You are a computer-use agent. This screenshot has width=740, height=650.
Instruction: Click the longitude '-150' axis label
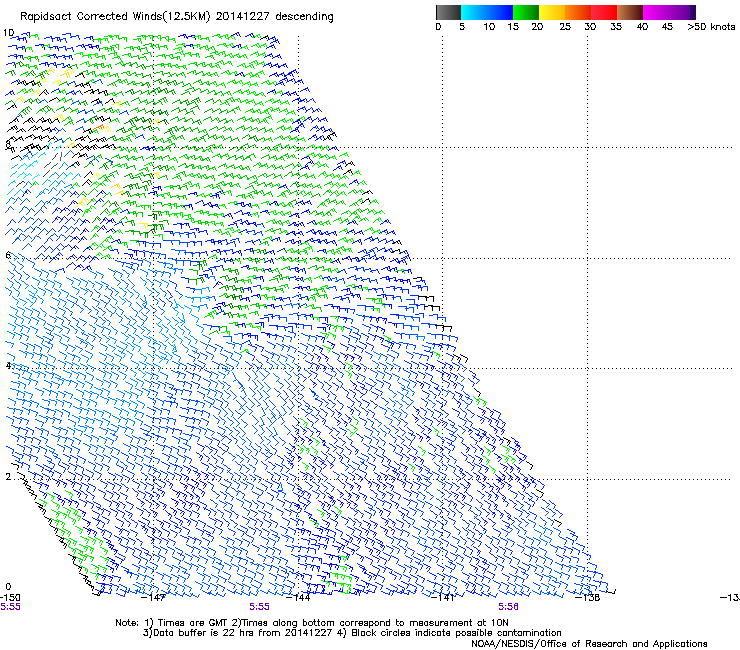coord(10,598)
